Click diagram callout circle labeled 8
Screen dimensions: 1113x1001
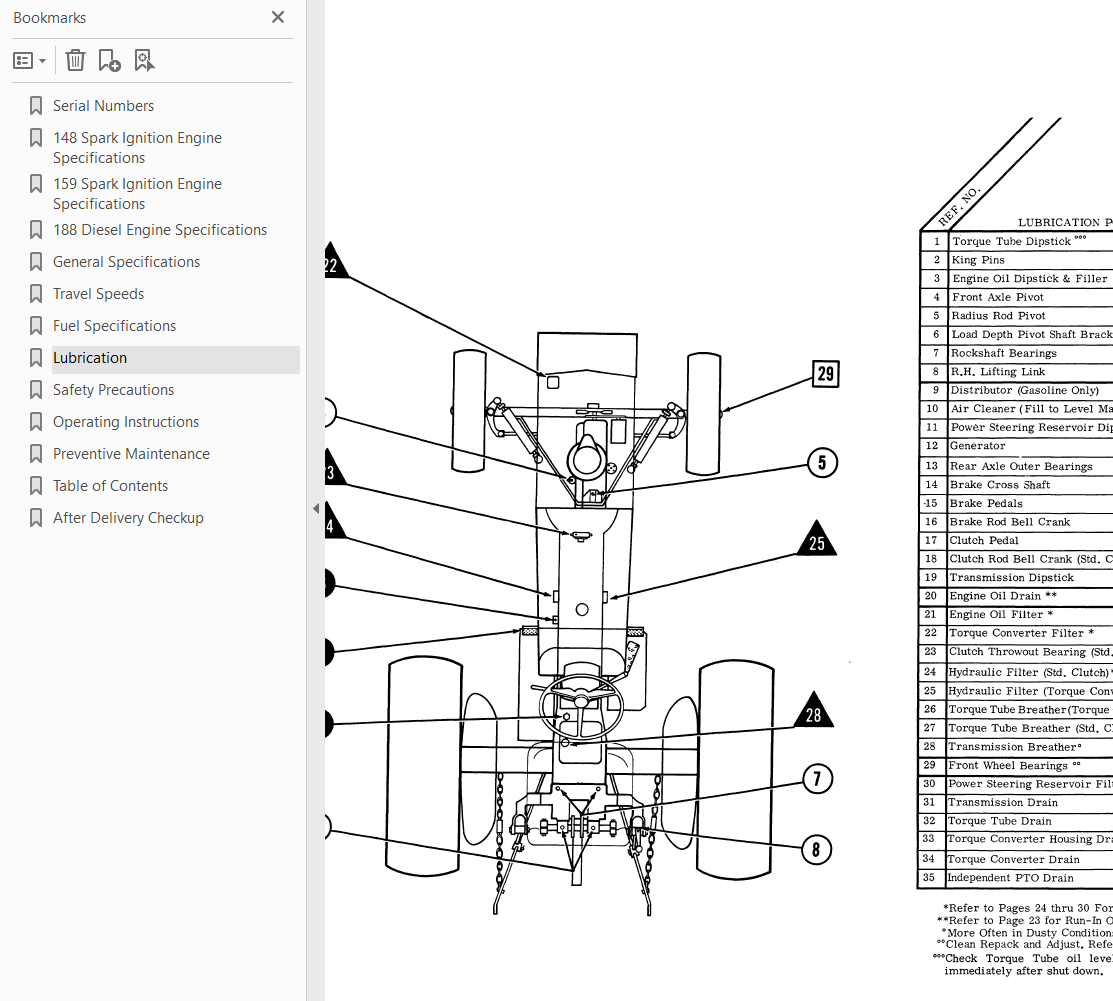tap(816, 849)
